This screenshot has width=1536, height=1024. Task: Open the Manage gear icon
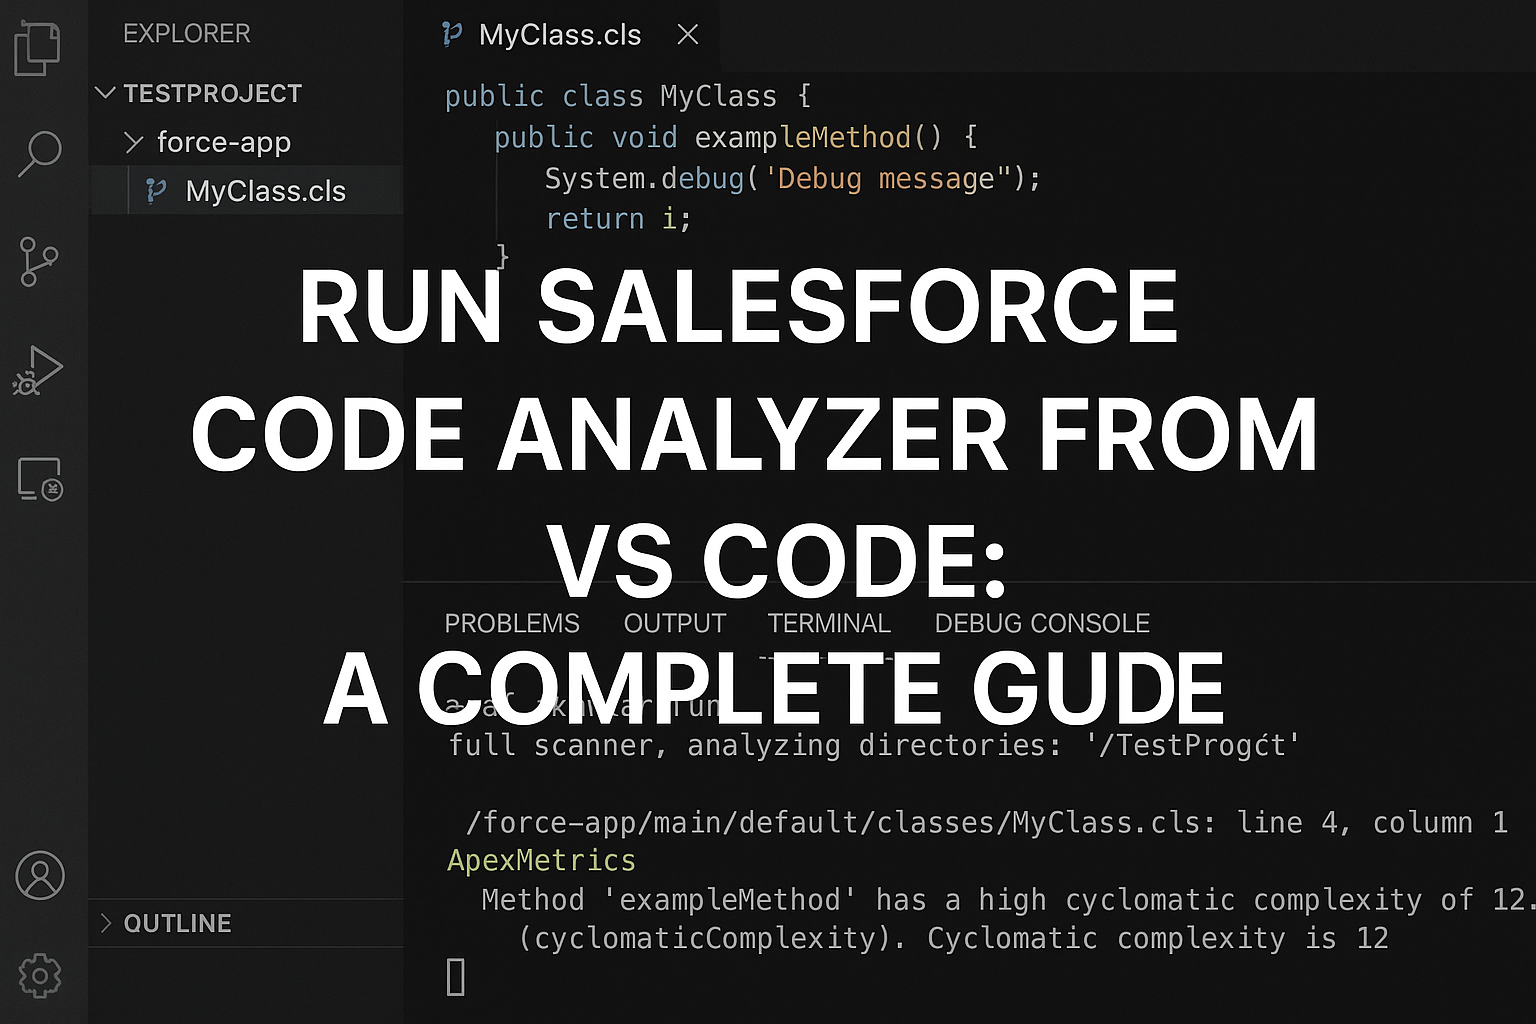click(40, 974)
